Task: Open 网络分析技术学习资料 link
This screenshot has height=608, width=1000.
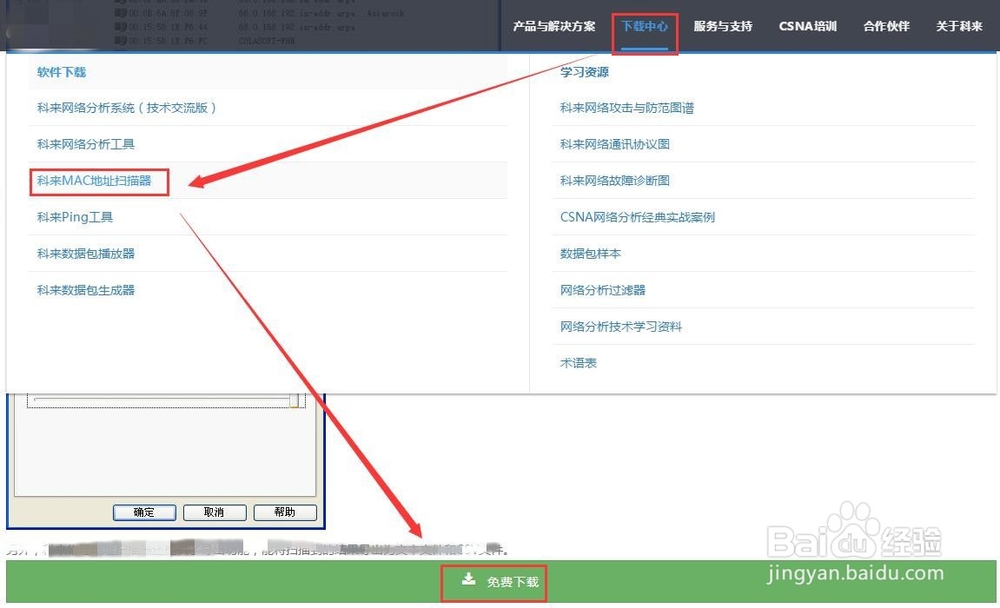Action: coord(621,326)
